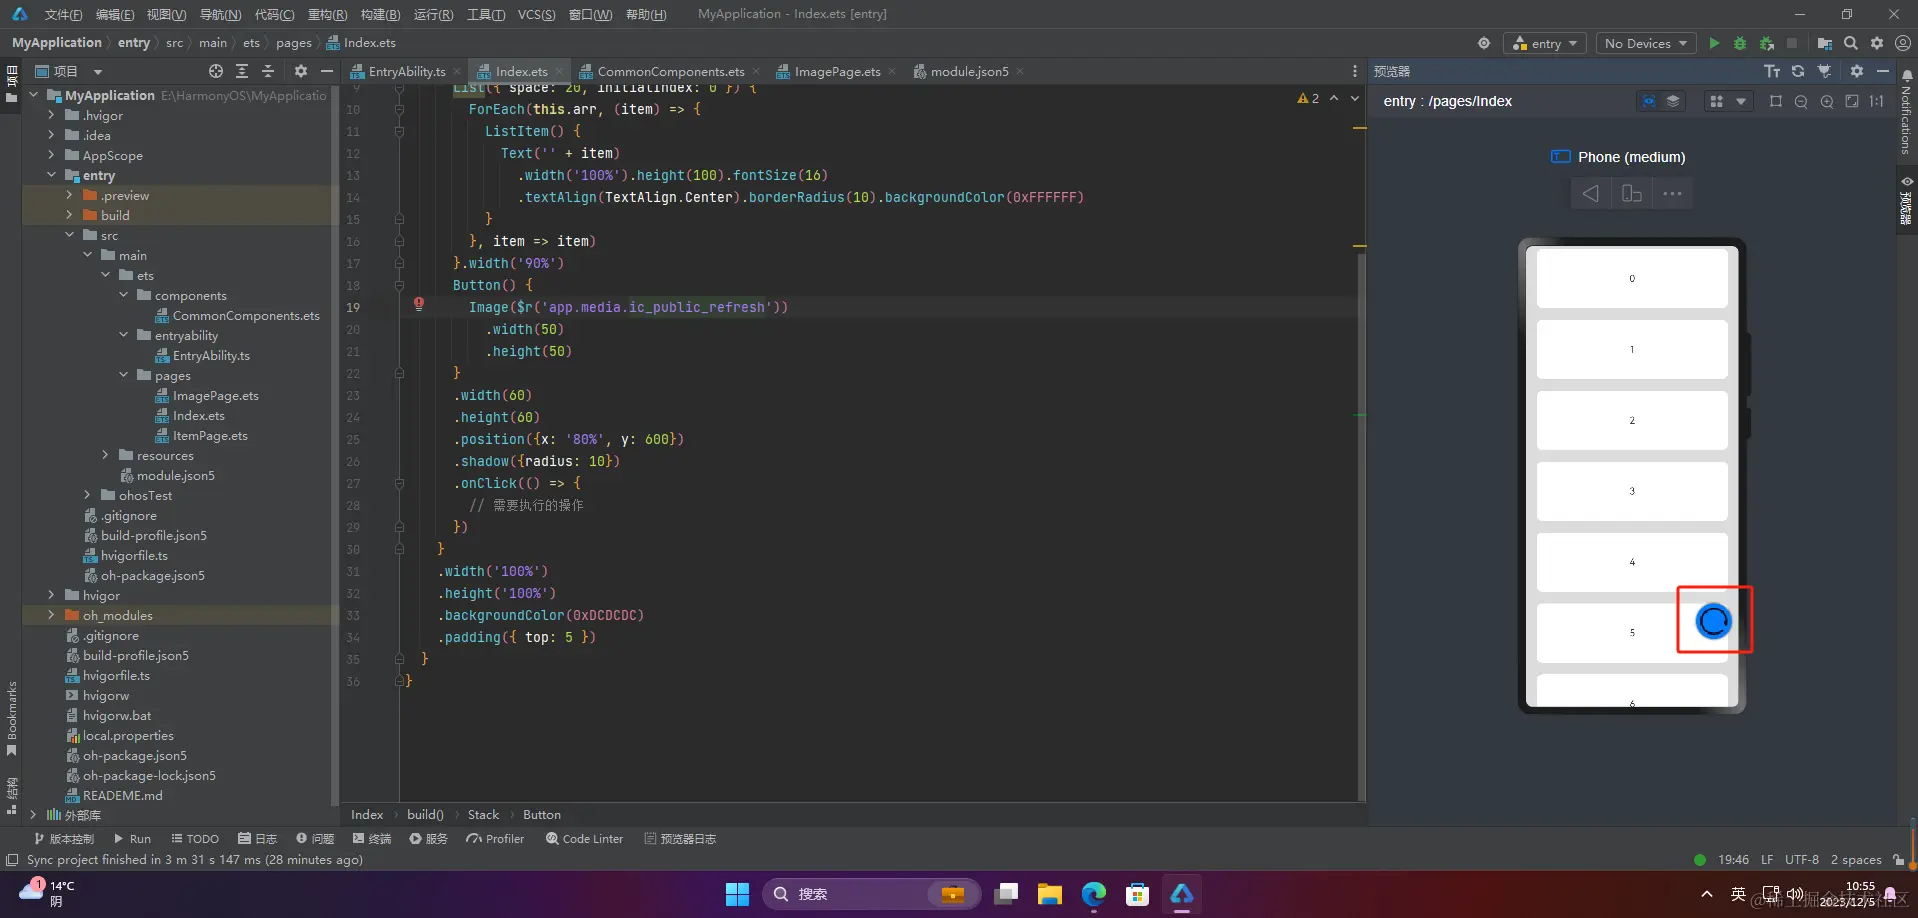Open the Code Linter tool window
Image resolution: width=1918 pixels, height=918 pixels.
585,839
